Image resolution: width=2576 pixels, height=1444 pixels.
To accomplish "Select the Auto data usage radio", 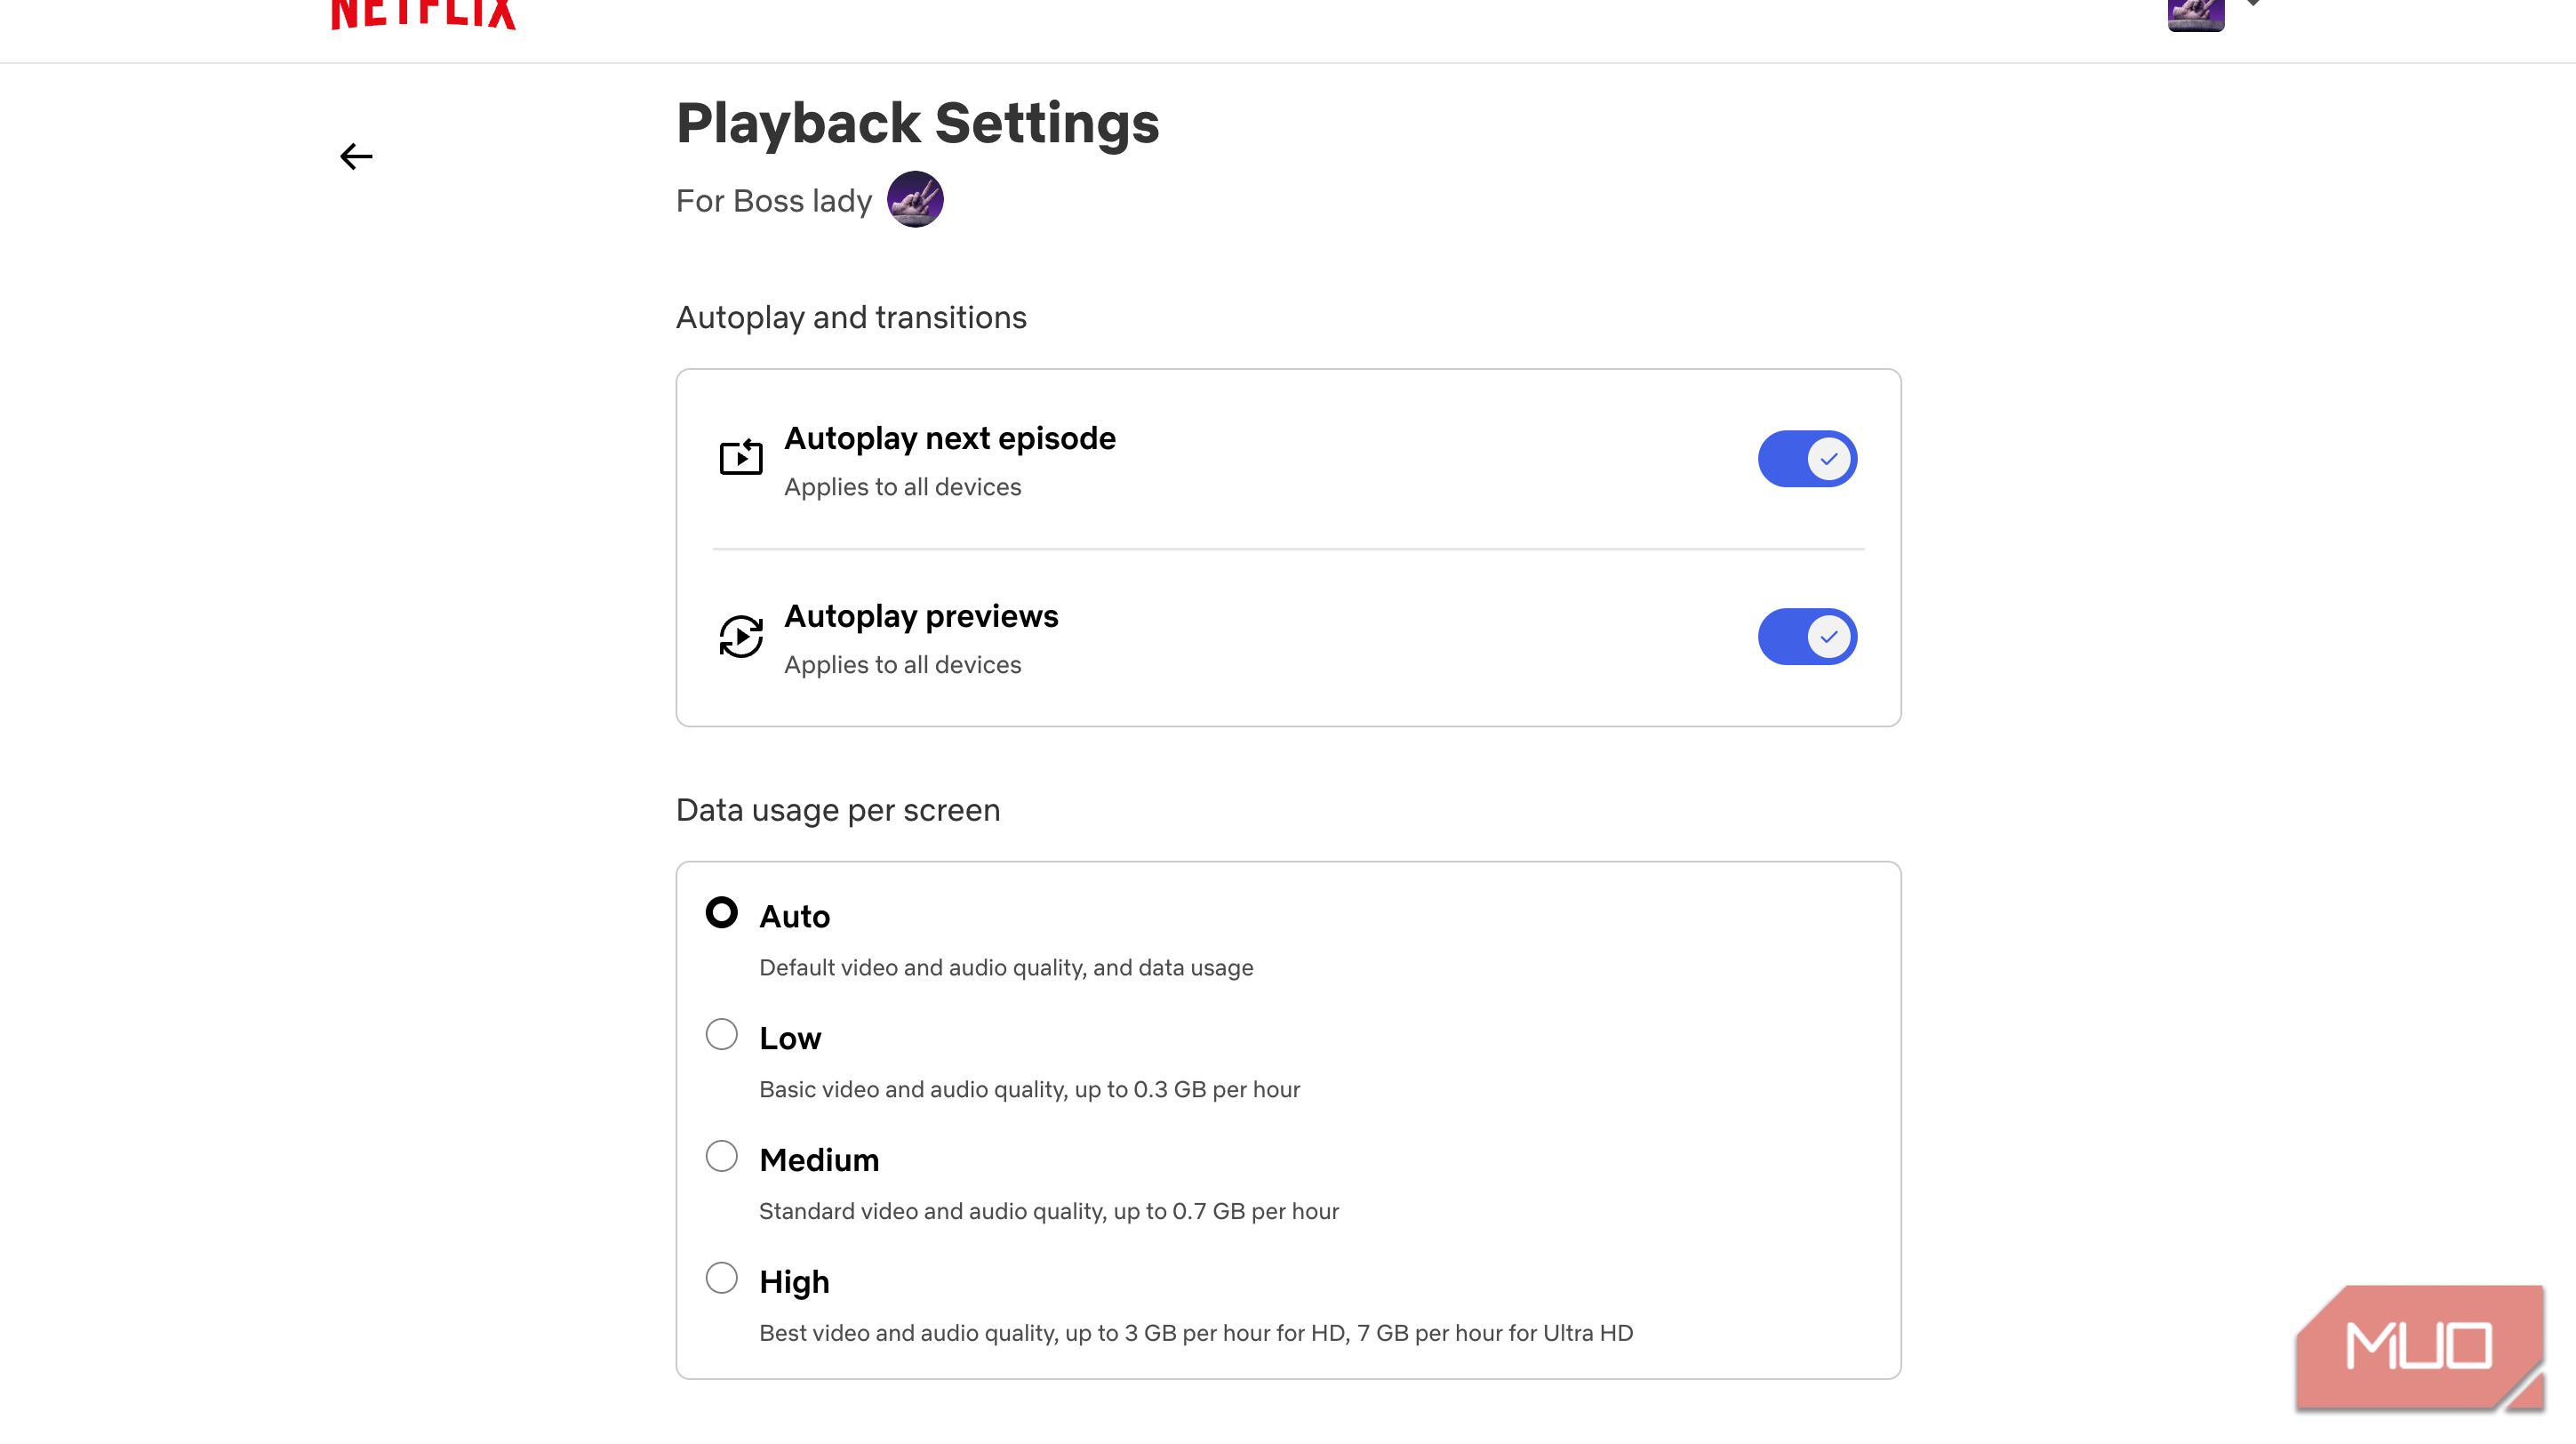I will [721, 913].
